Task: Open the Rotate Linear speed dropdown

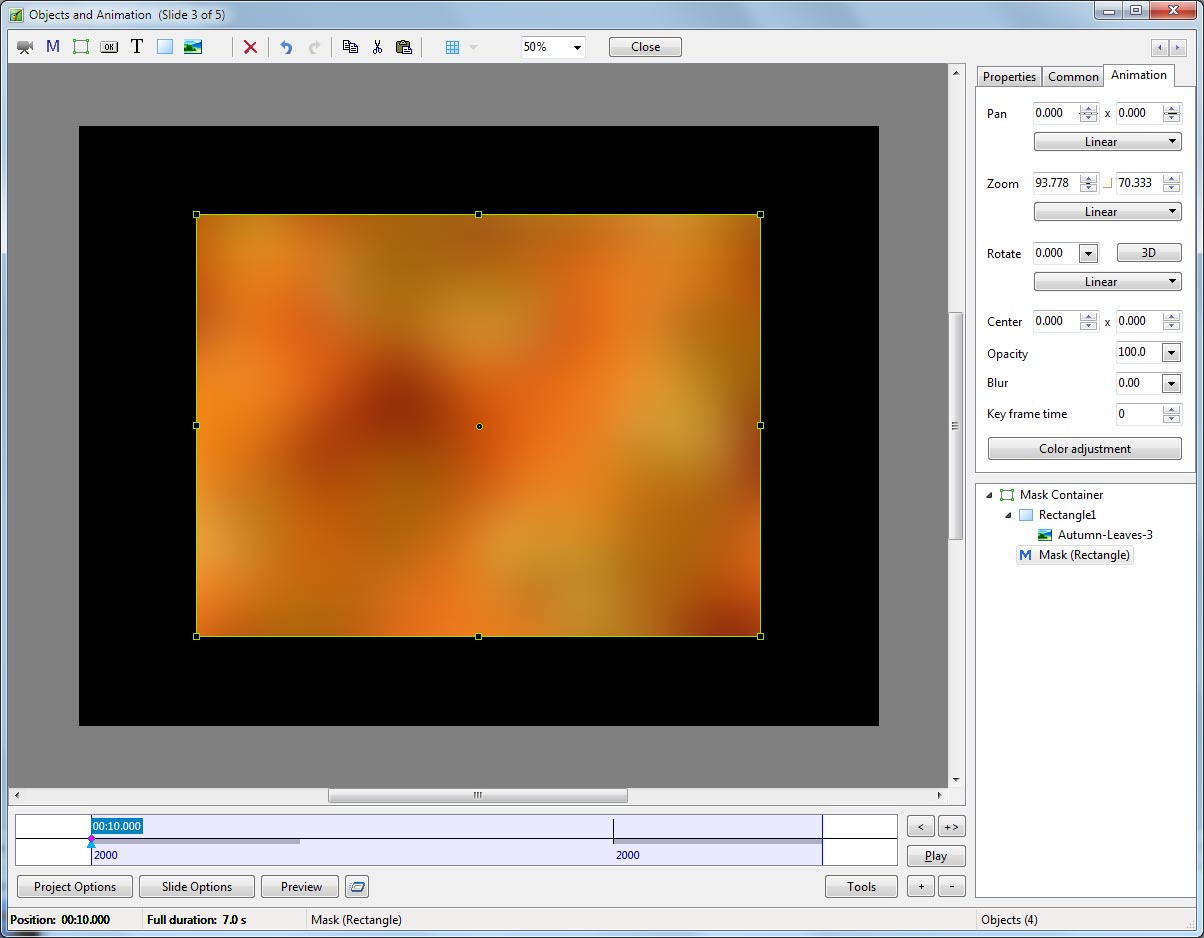Action: click(1107, 282)
